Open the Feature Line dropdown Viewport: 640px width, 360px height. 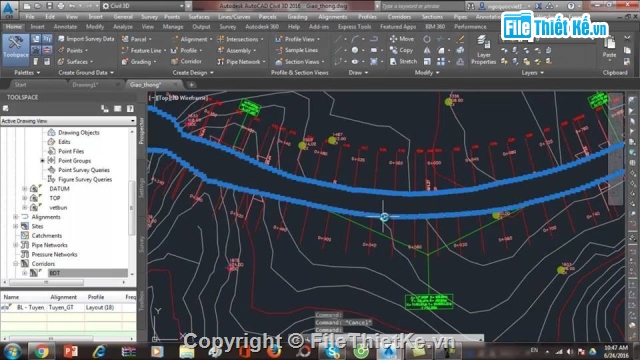pos(144,51)
